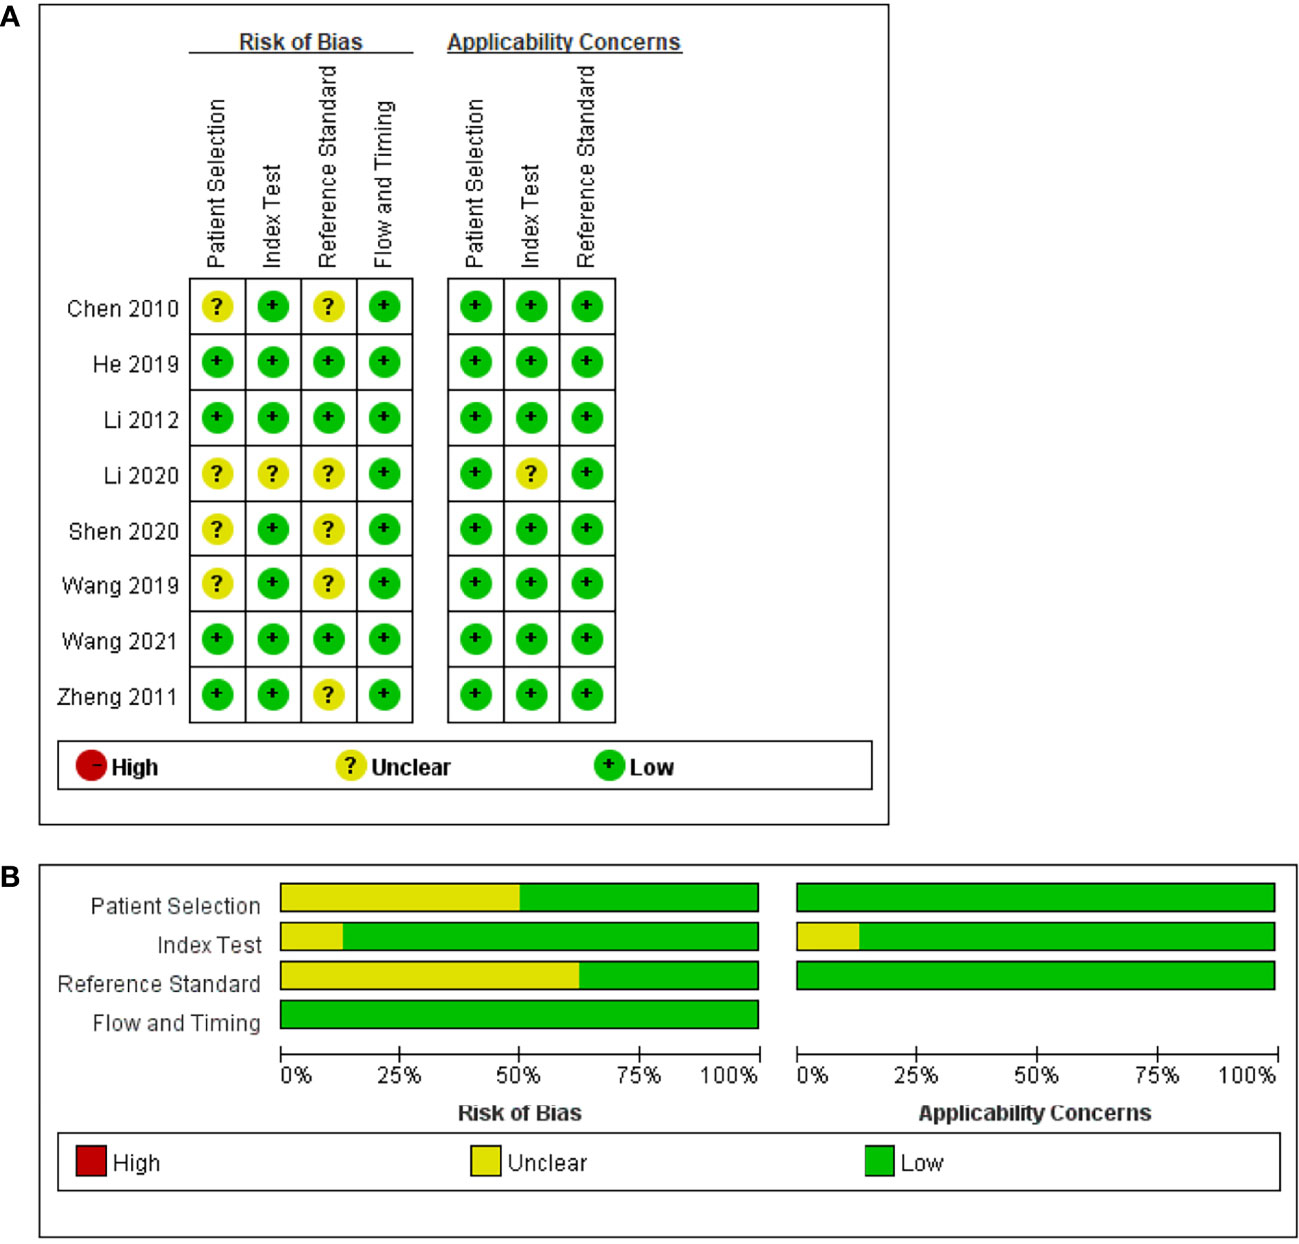Viewport: 1299px width, 1244px height.
Task: Click the Index Test row label in panel B
Action: coord(209,945)
